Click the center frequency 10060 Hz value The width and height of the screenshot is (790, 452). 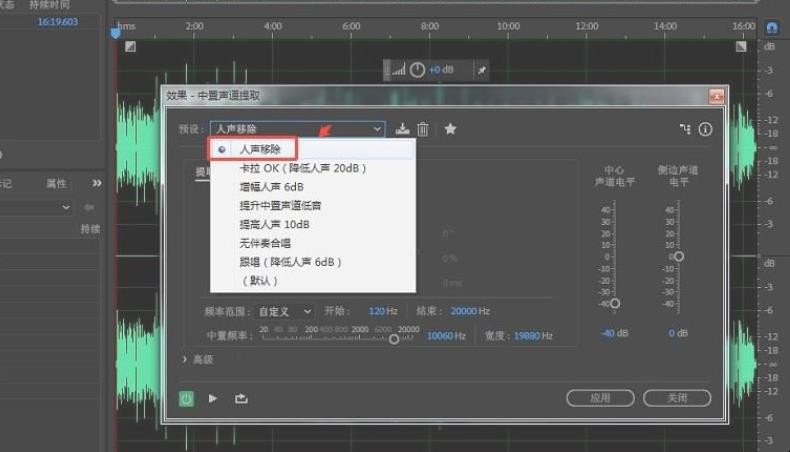point(446,336)
